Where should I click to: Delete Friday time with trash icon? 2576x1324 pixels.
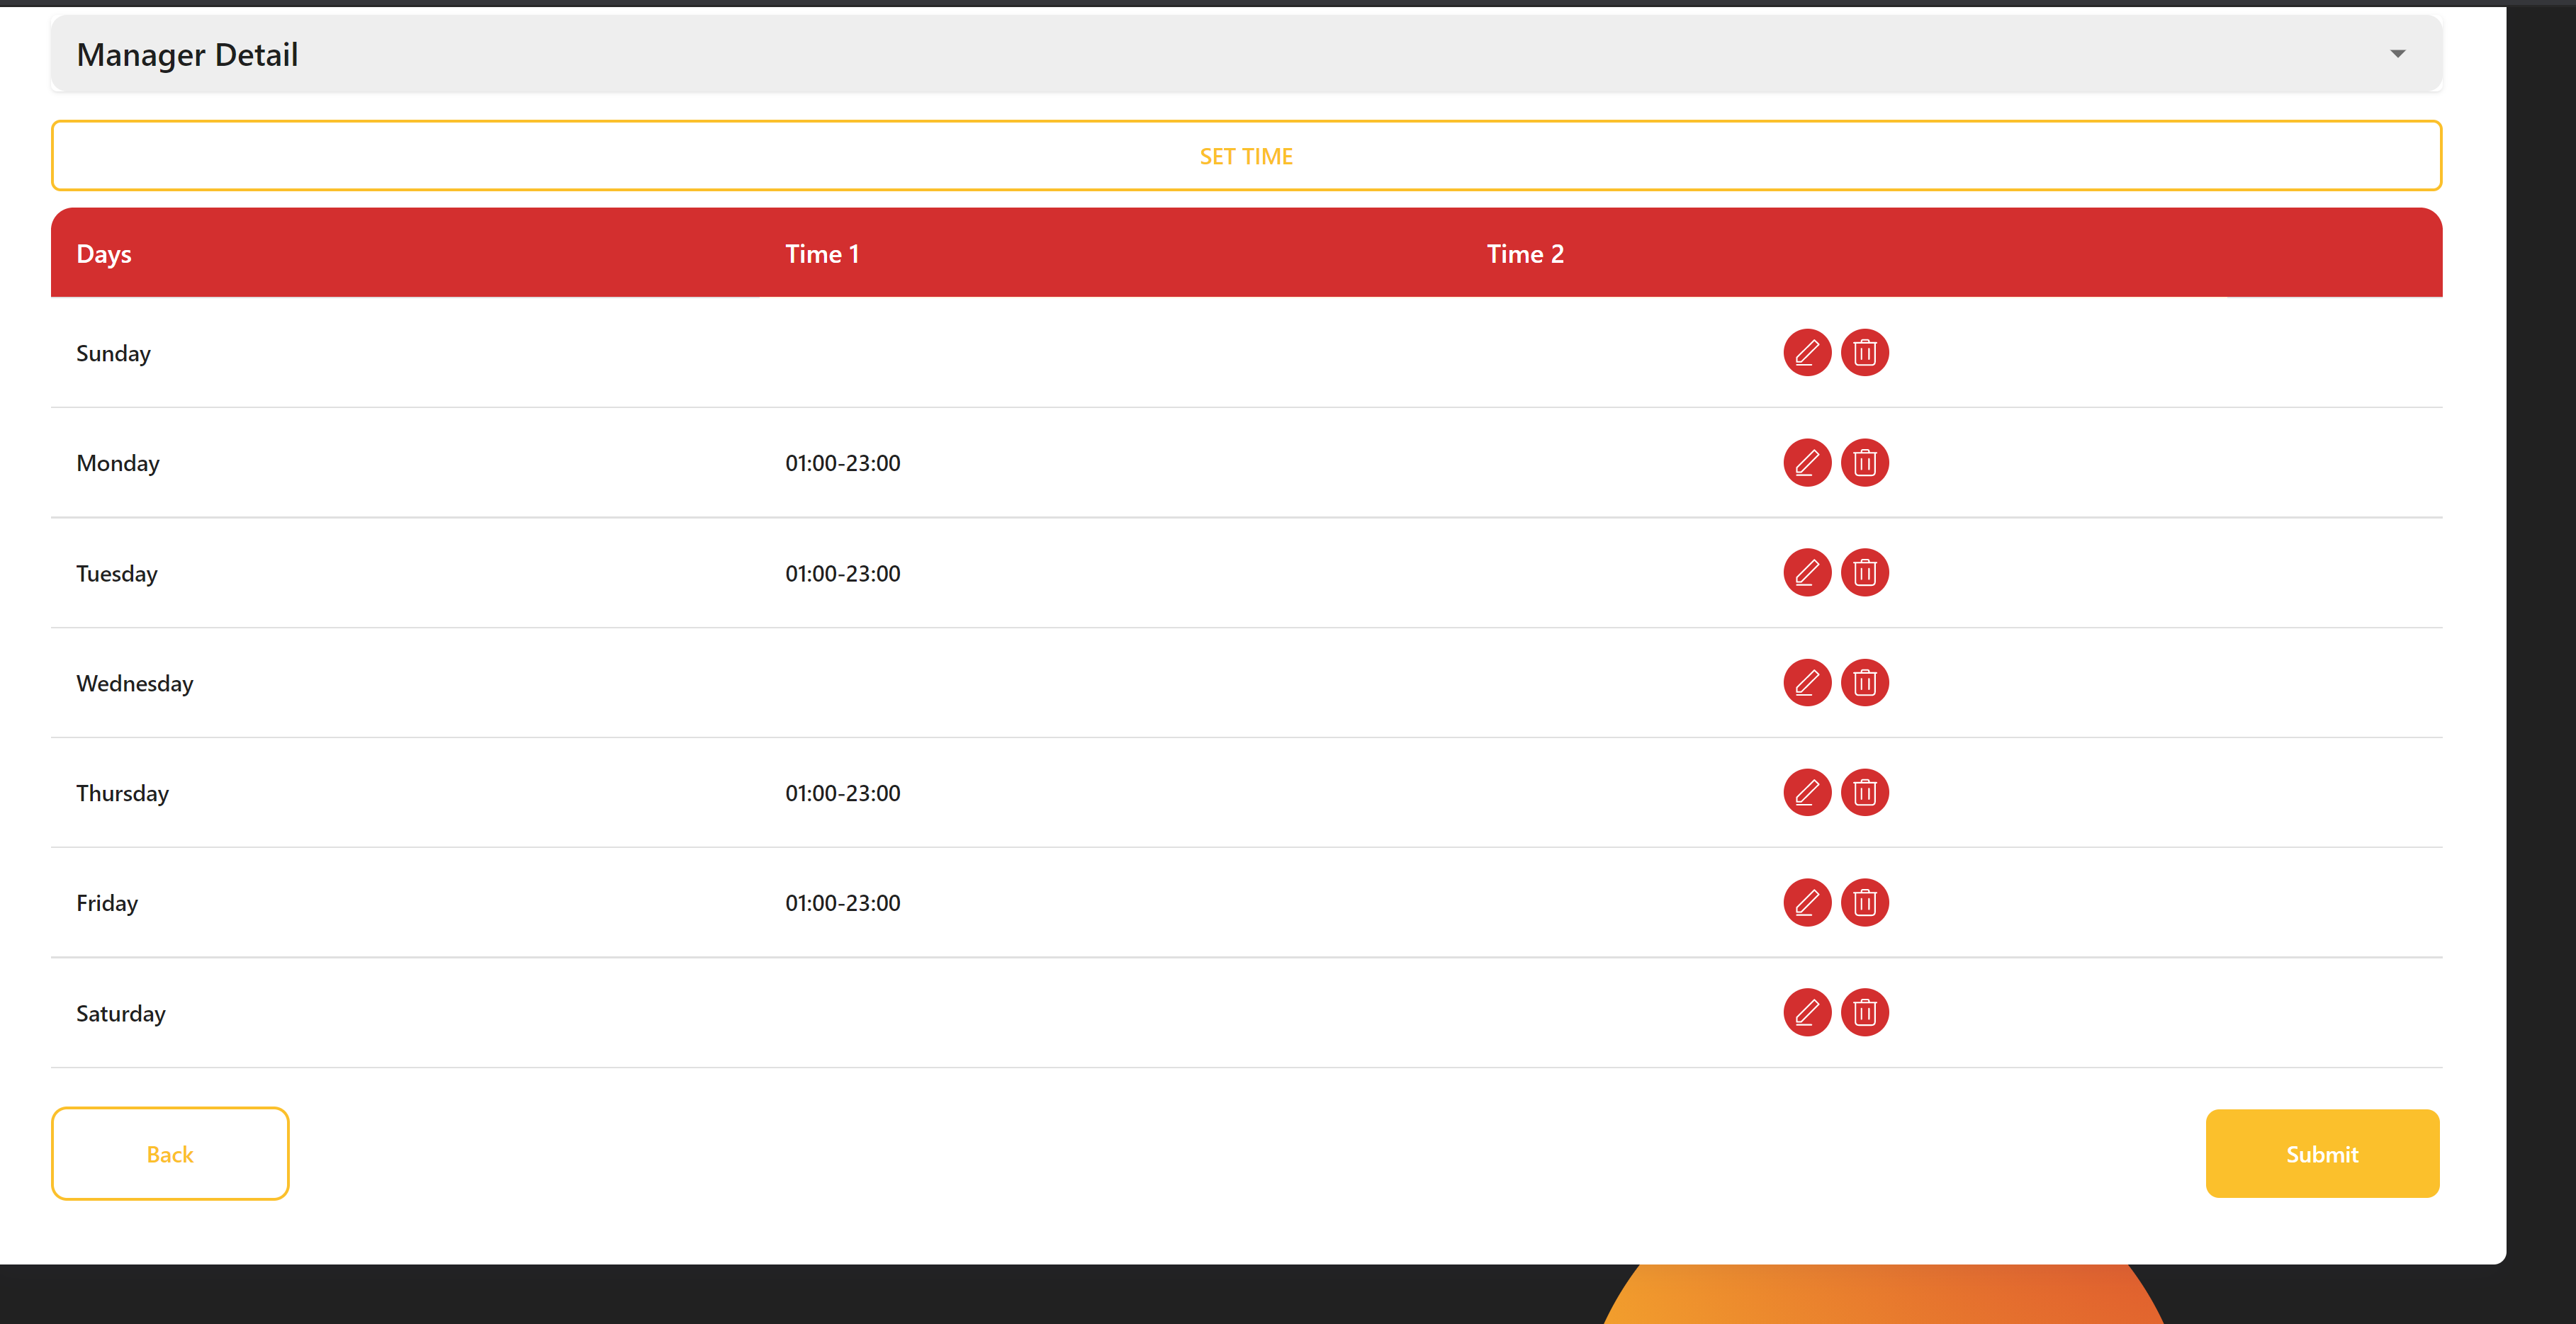pyautogui.click(x=1864, y=903)
